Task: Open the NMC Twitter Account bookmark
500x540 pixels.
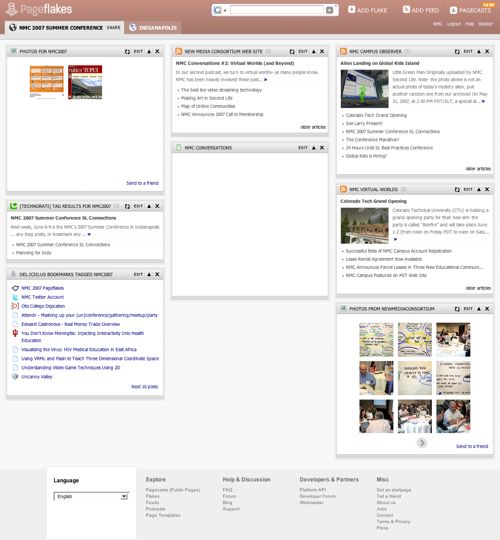Action: click(x=42, y=297)
